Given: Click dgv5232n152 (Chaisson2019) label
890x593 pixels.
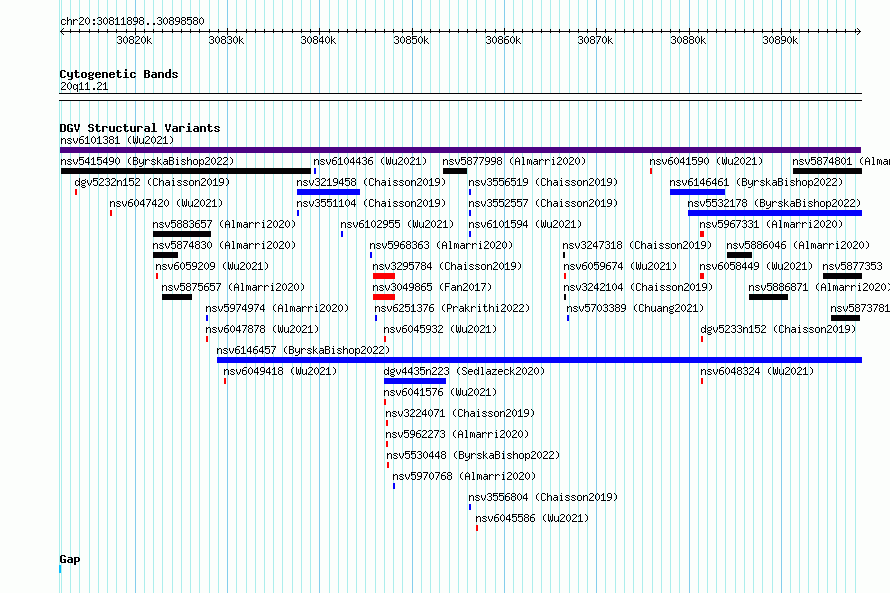Looking at the screenshot, I should [x=152, y=182].
